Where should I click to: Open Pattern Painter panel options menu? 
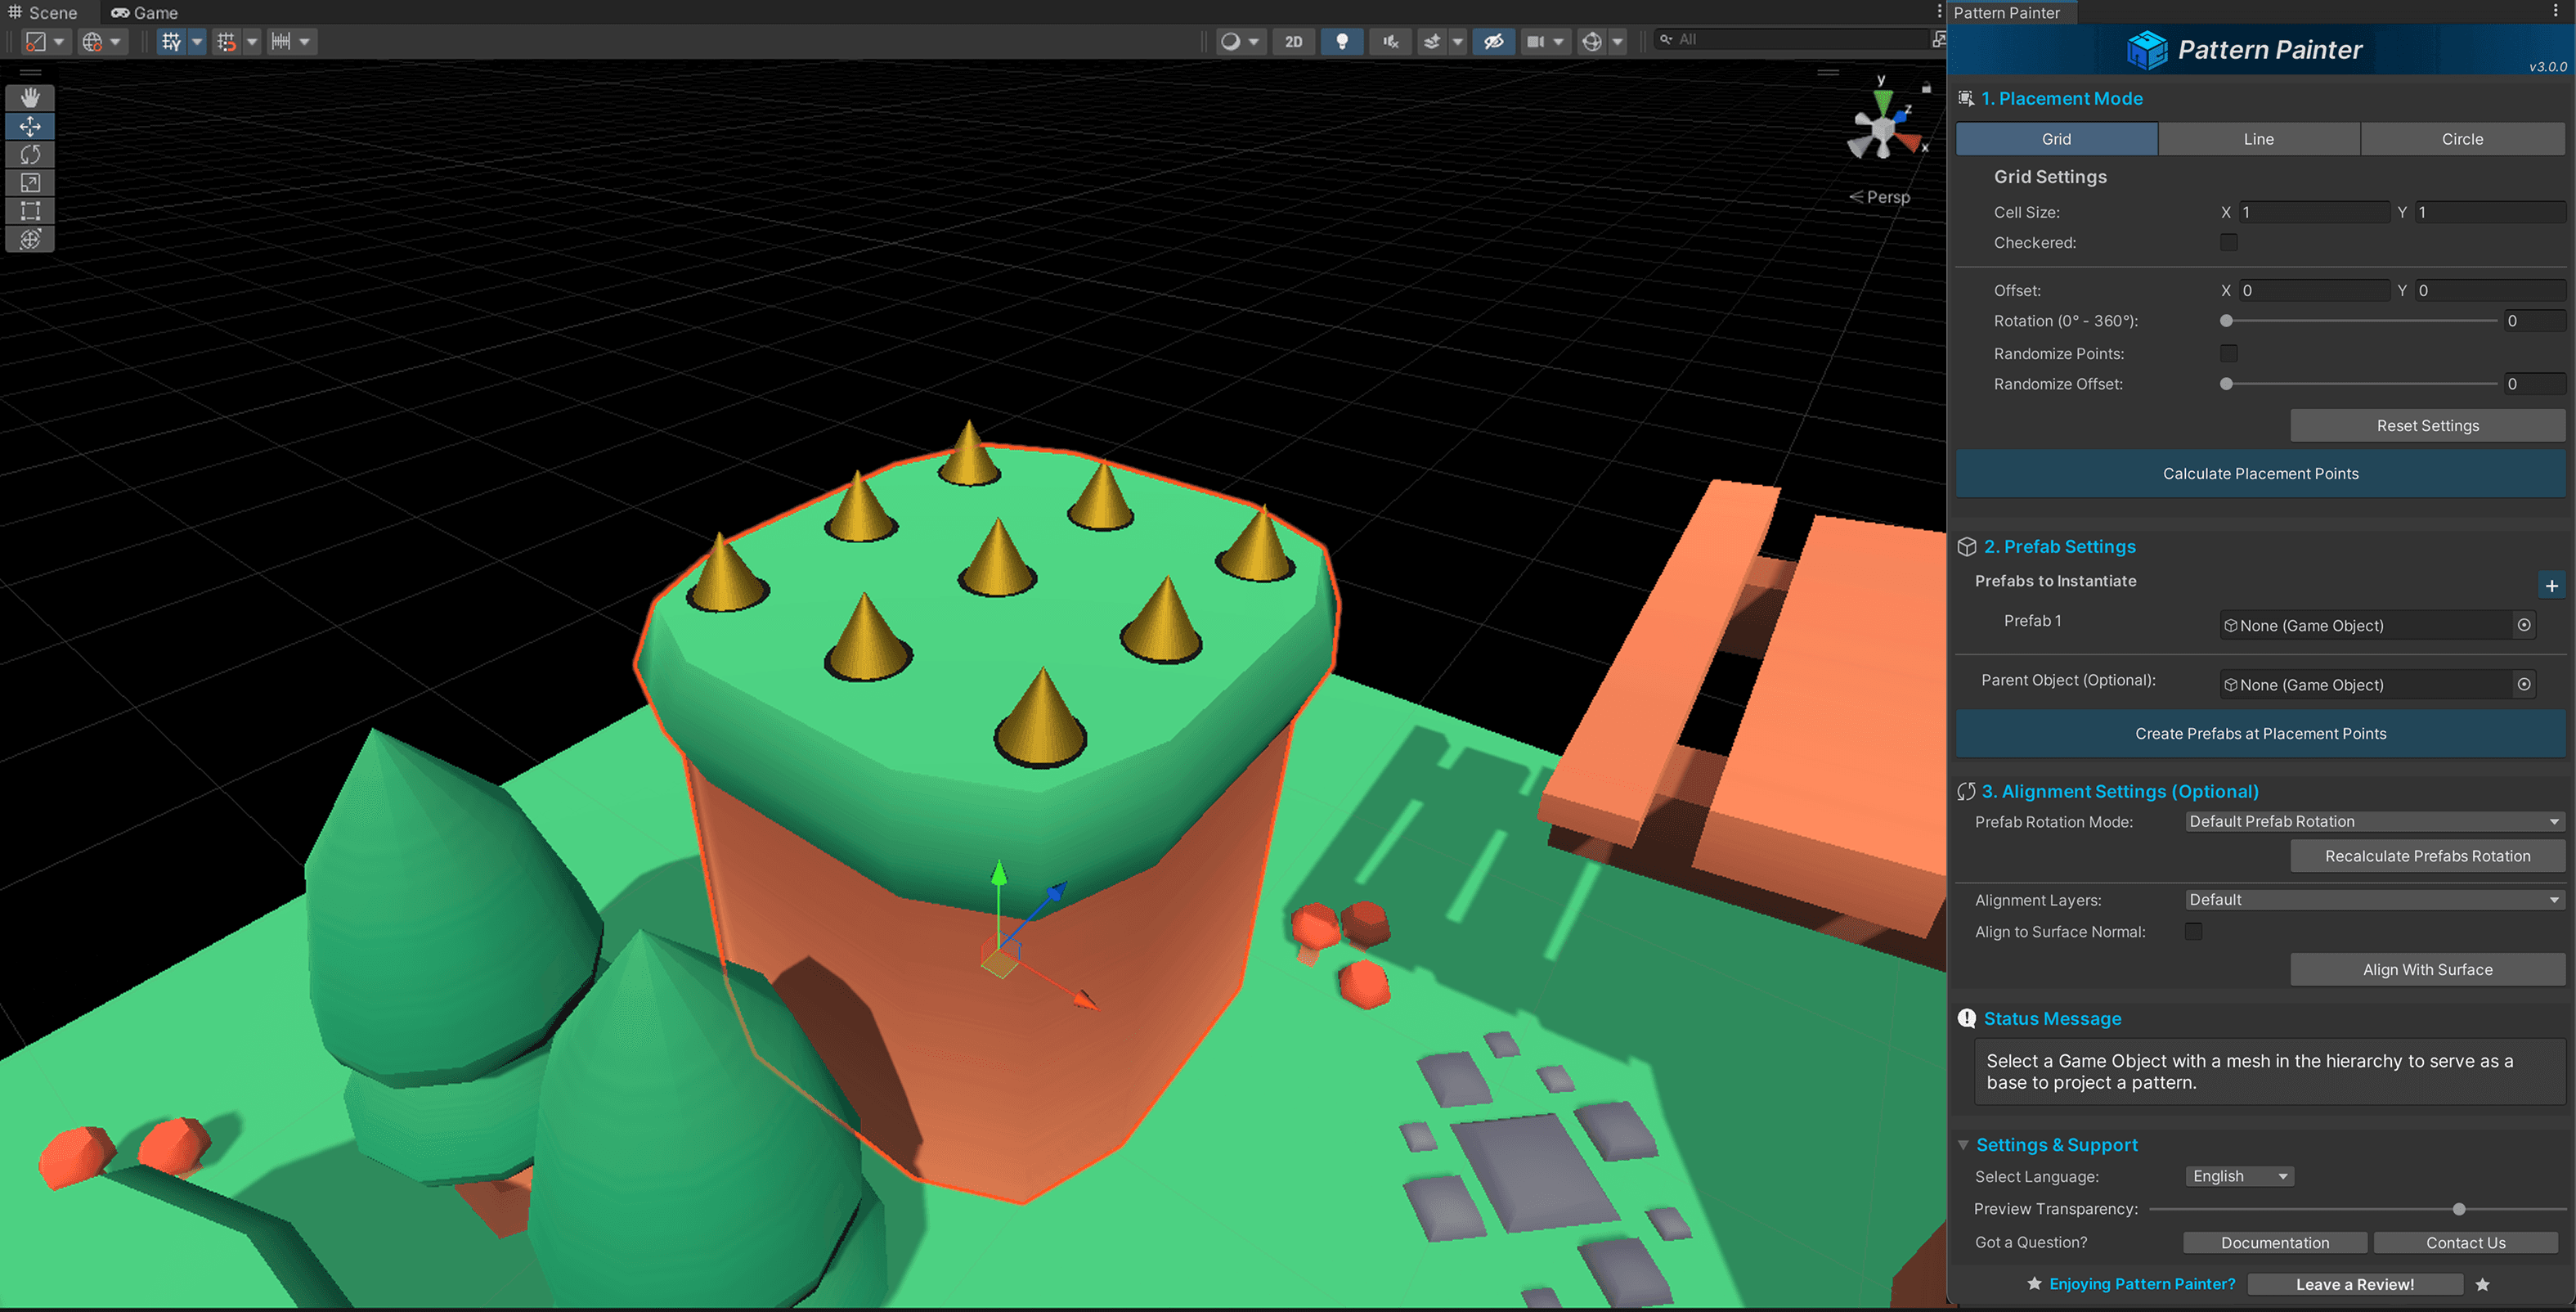[2555, 11]
